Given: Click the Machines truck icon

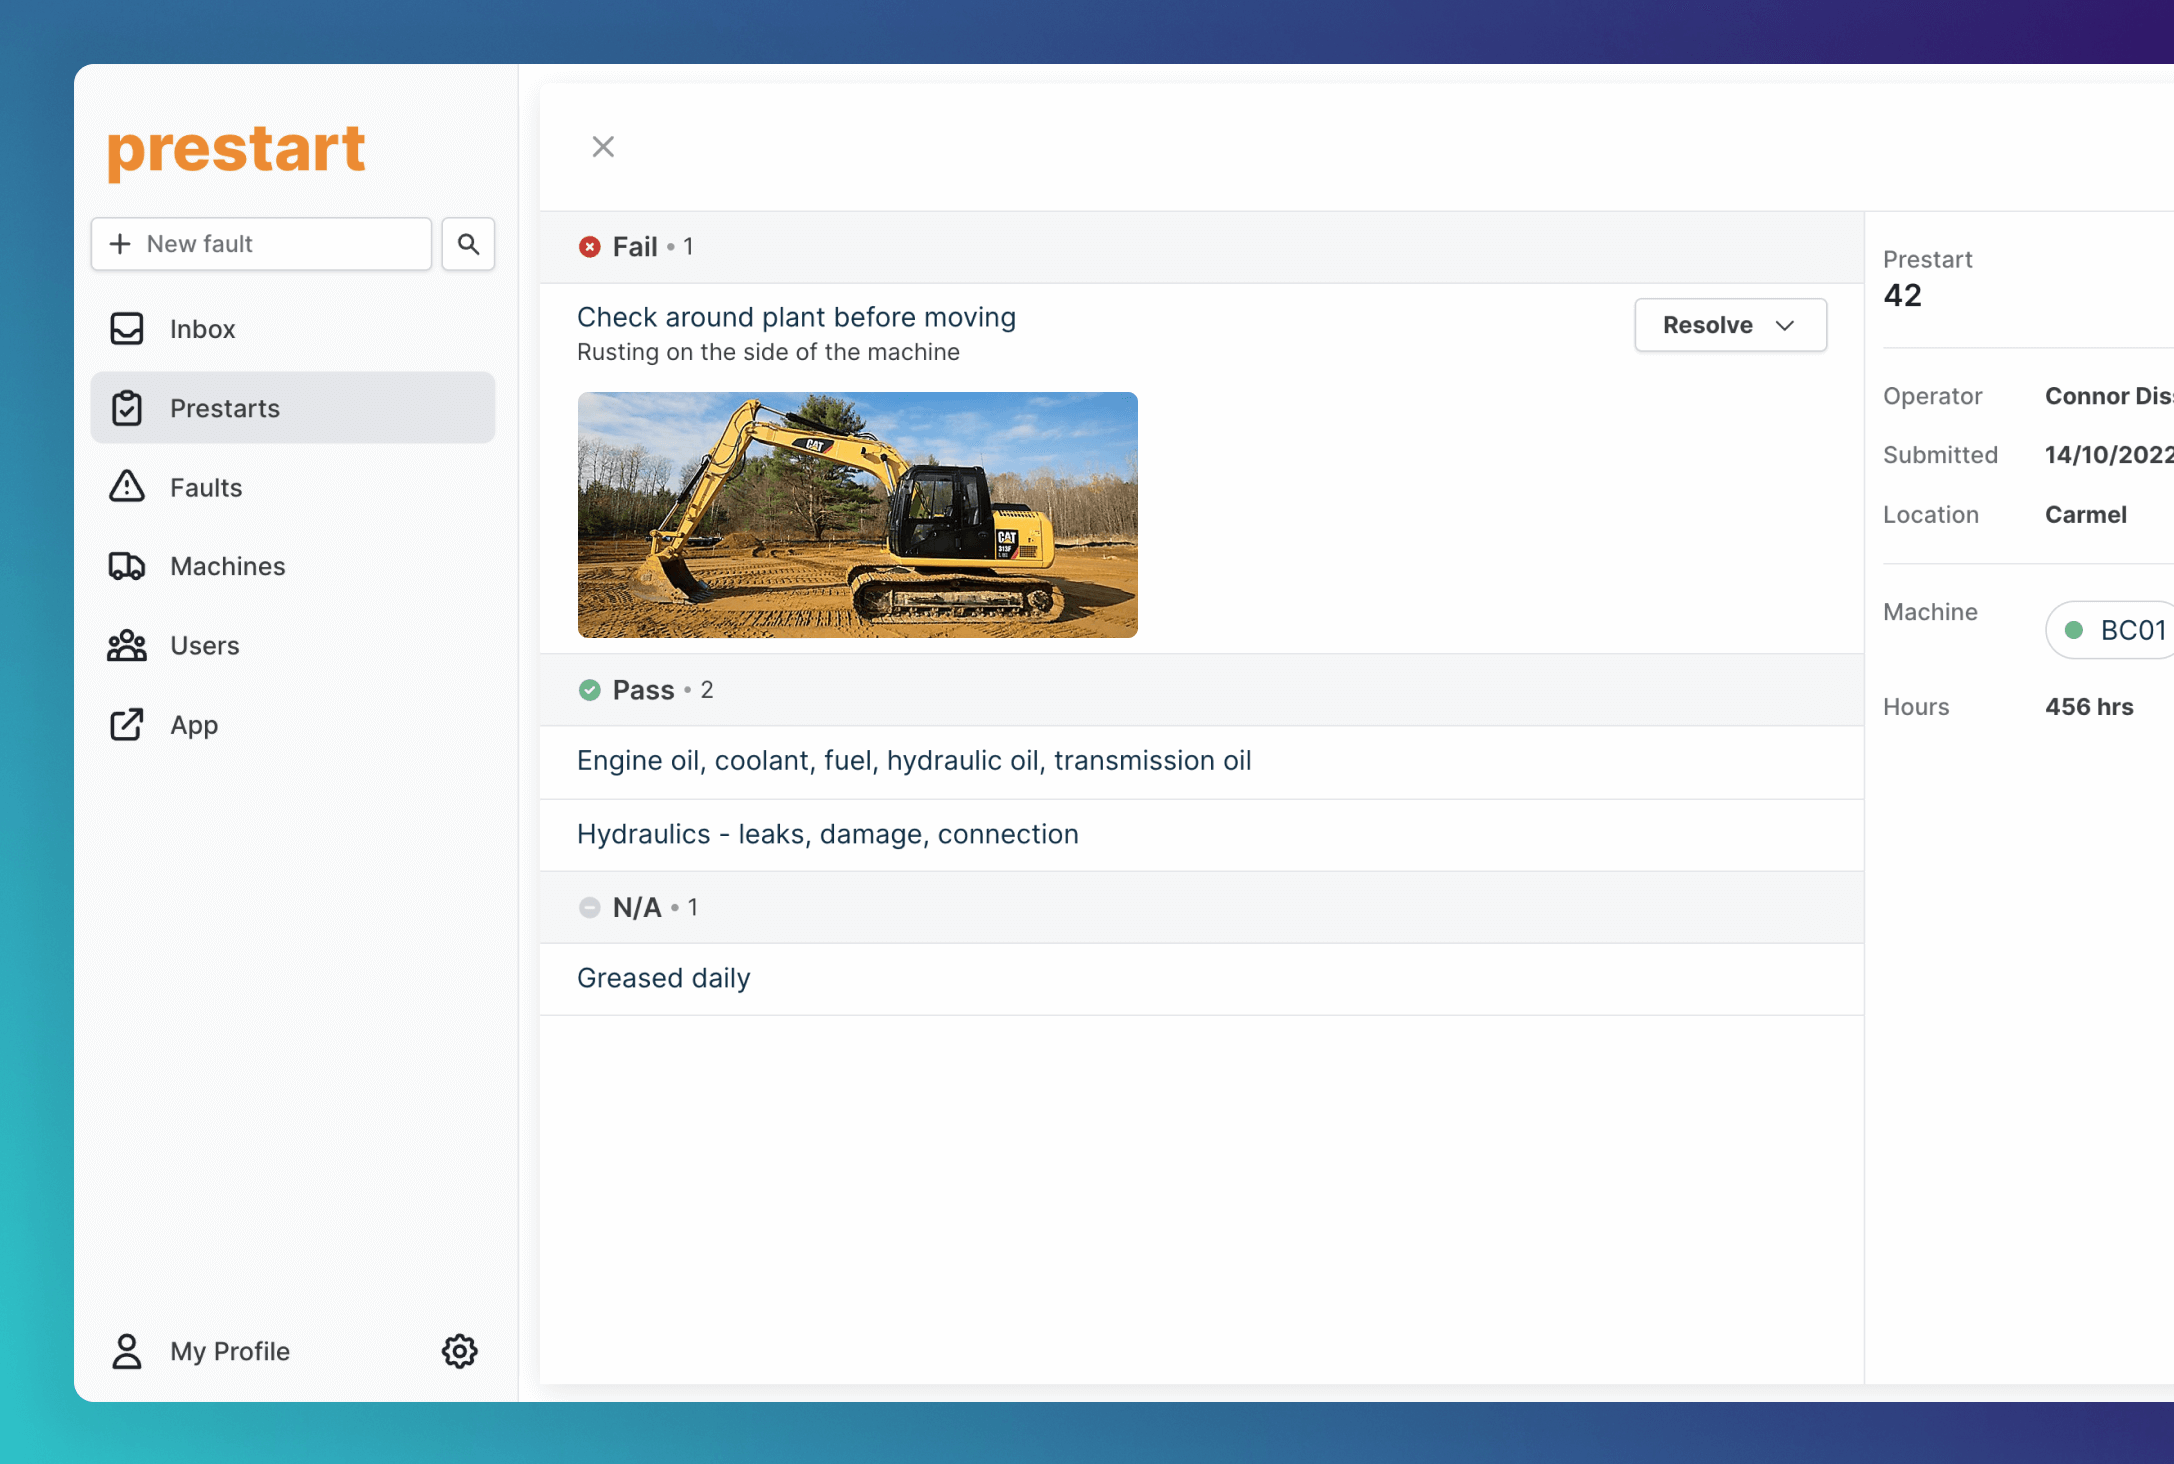Looking at the screenshot, I should [x=127, y=566].
